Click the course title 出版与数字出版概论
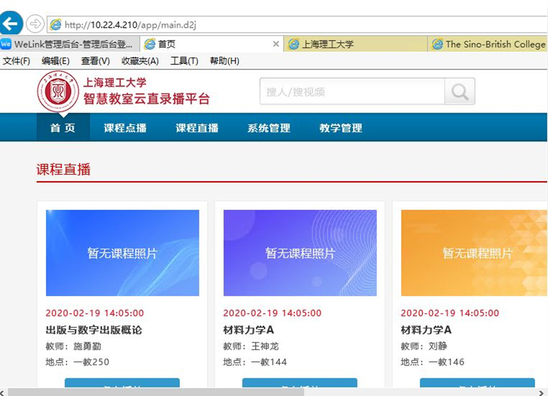 tap(94, 330)
